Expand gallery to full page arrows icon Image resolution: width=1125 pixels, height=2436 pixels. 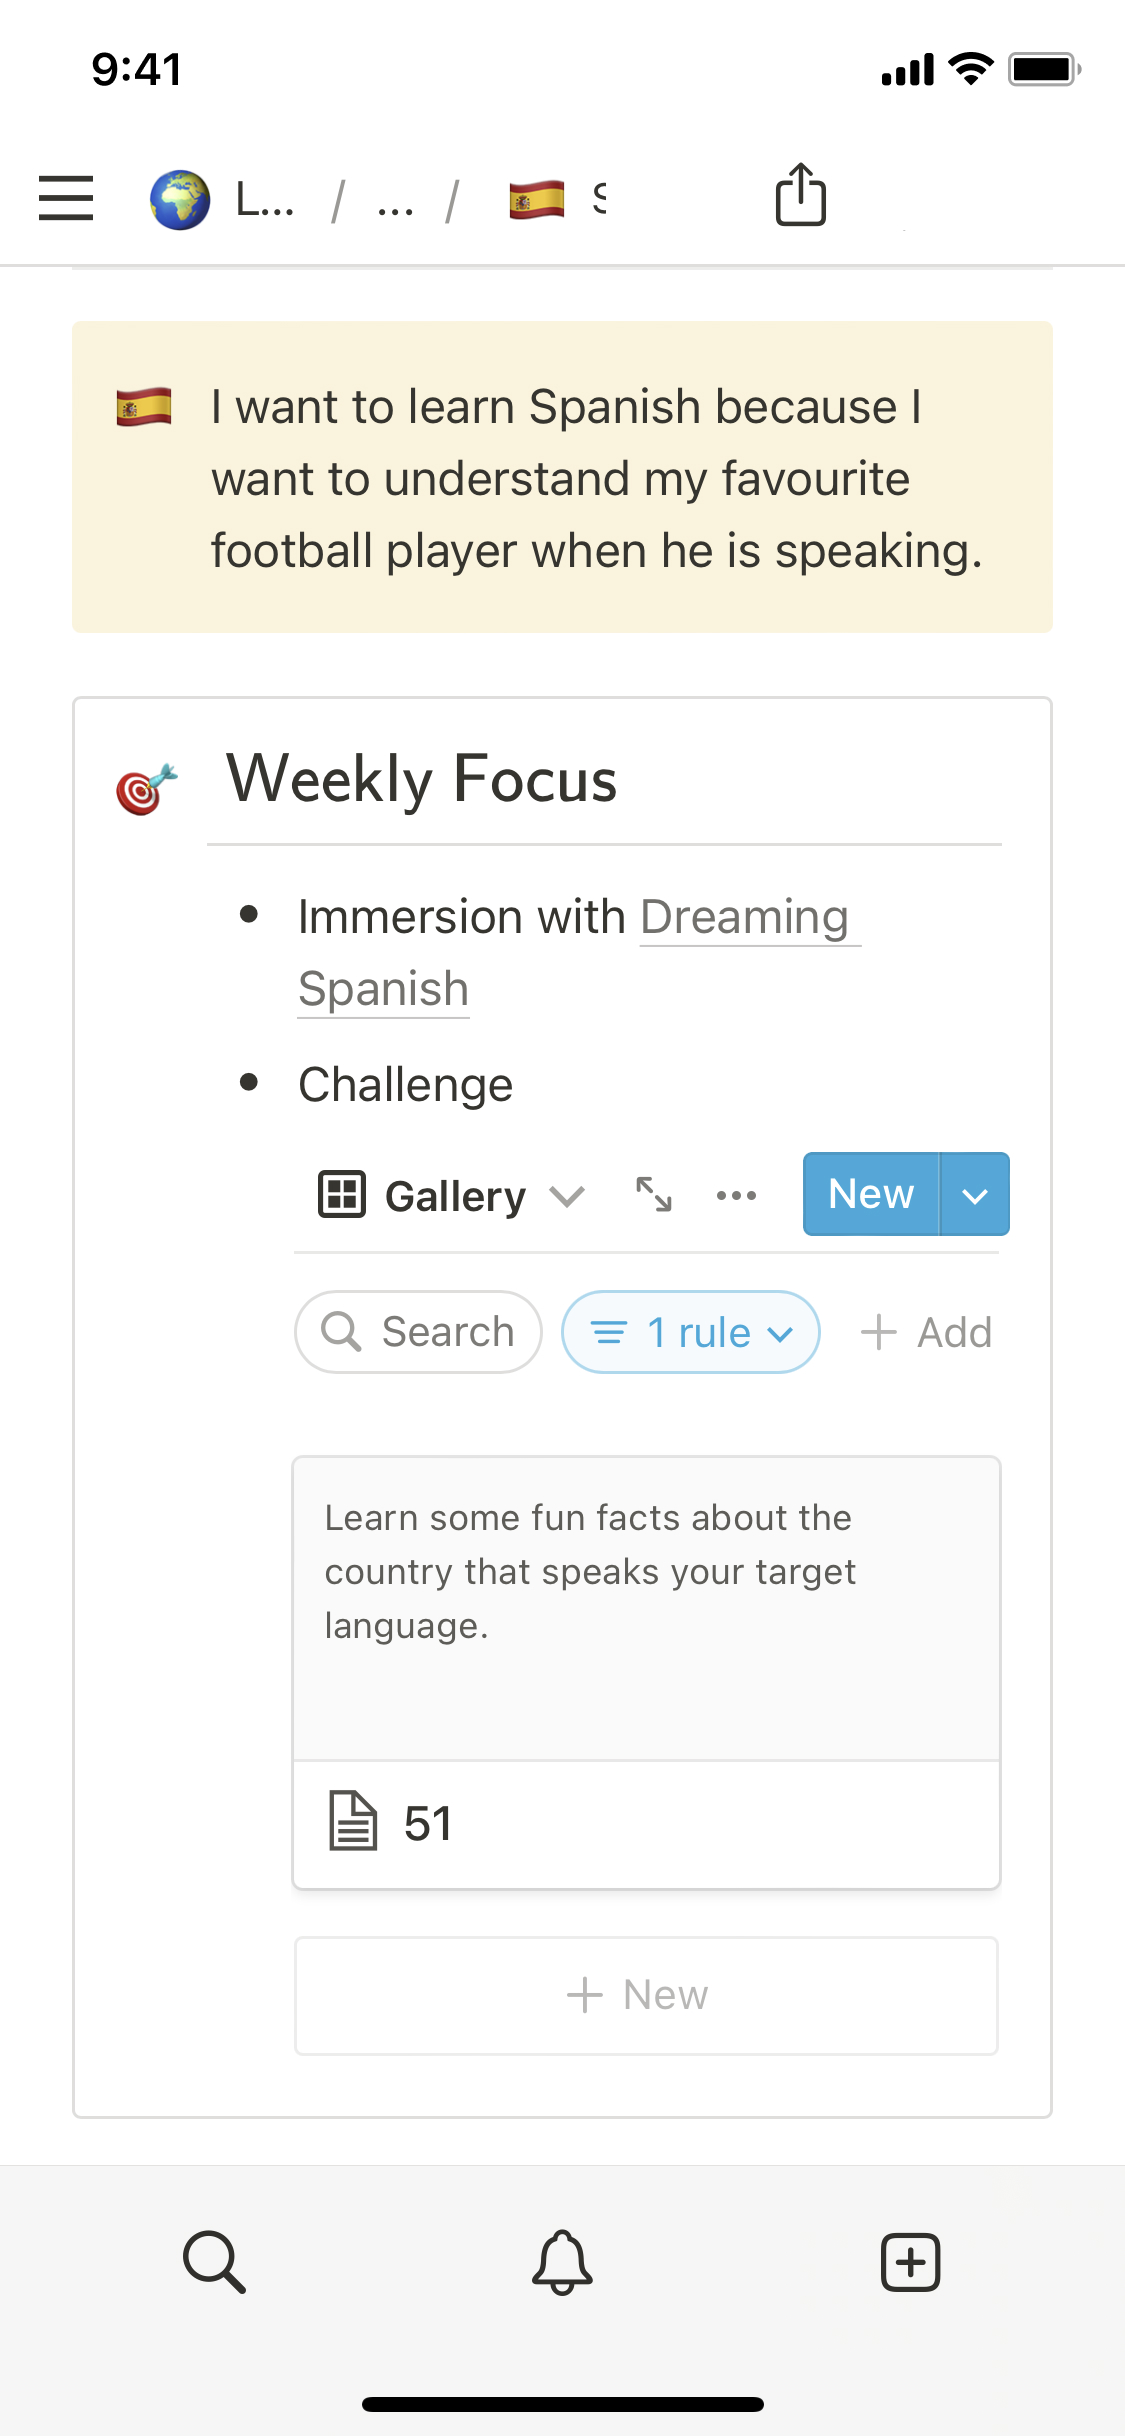(654, 1194)
